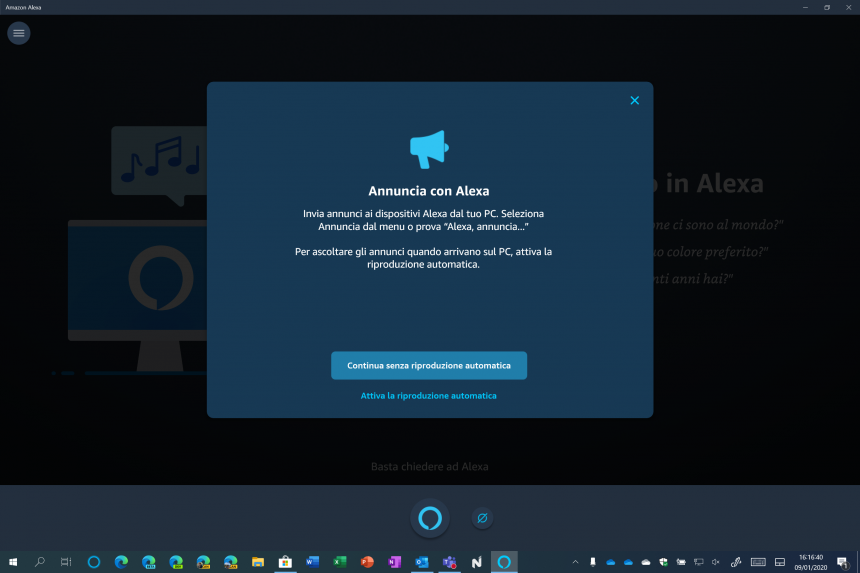Open File Explorer from taskbar

[258, 562]
